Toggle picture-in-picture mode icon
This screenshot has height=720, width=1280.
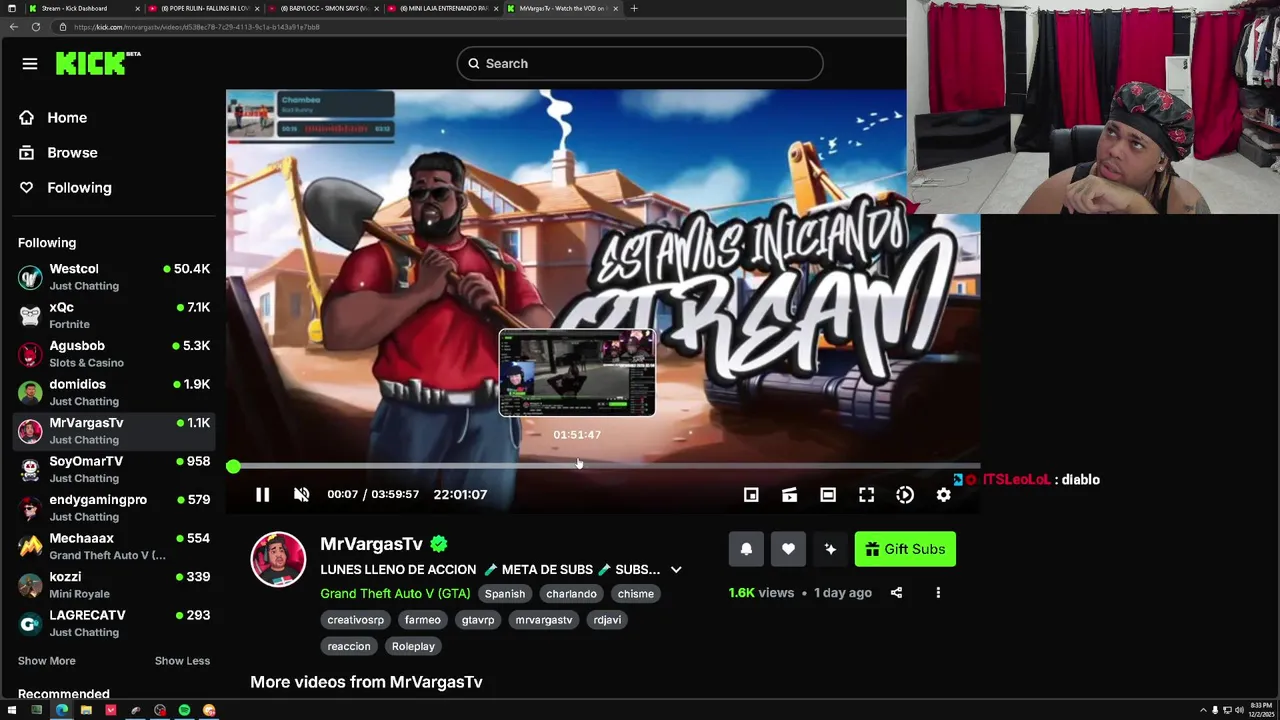(751, 495)
